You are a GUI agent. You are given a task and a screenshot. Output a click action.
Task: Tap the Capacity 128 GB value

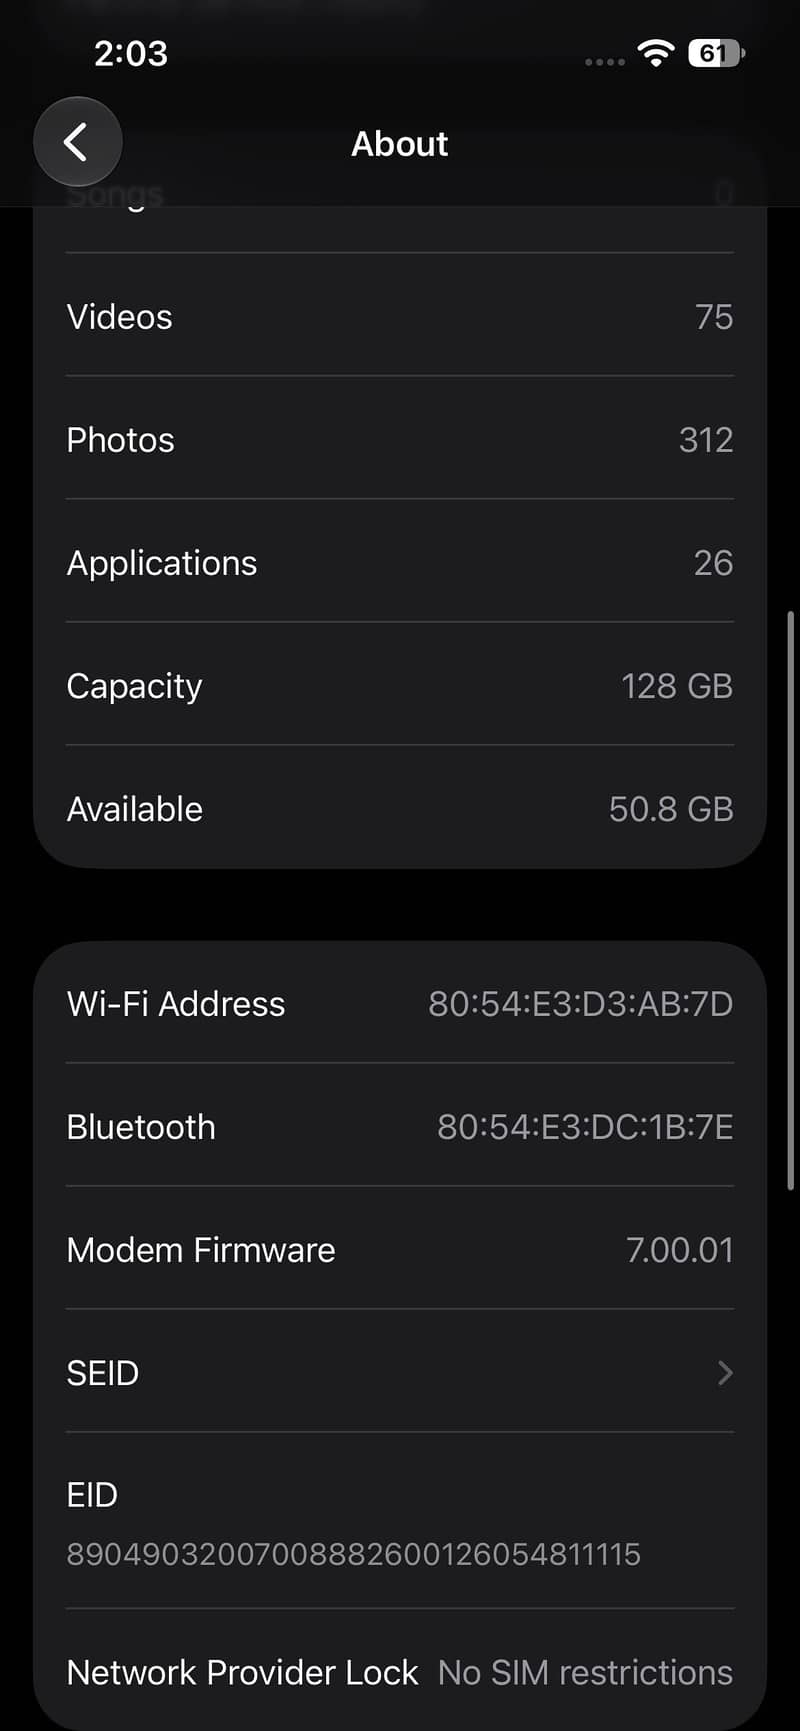point(677,686)
